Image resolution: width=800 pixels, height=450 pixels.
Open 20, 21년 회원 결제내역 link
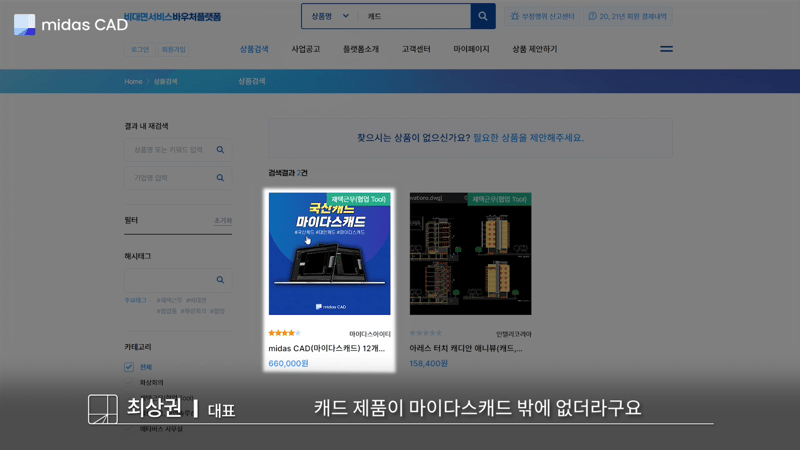click(628, 16)
